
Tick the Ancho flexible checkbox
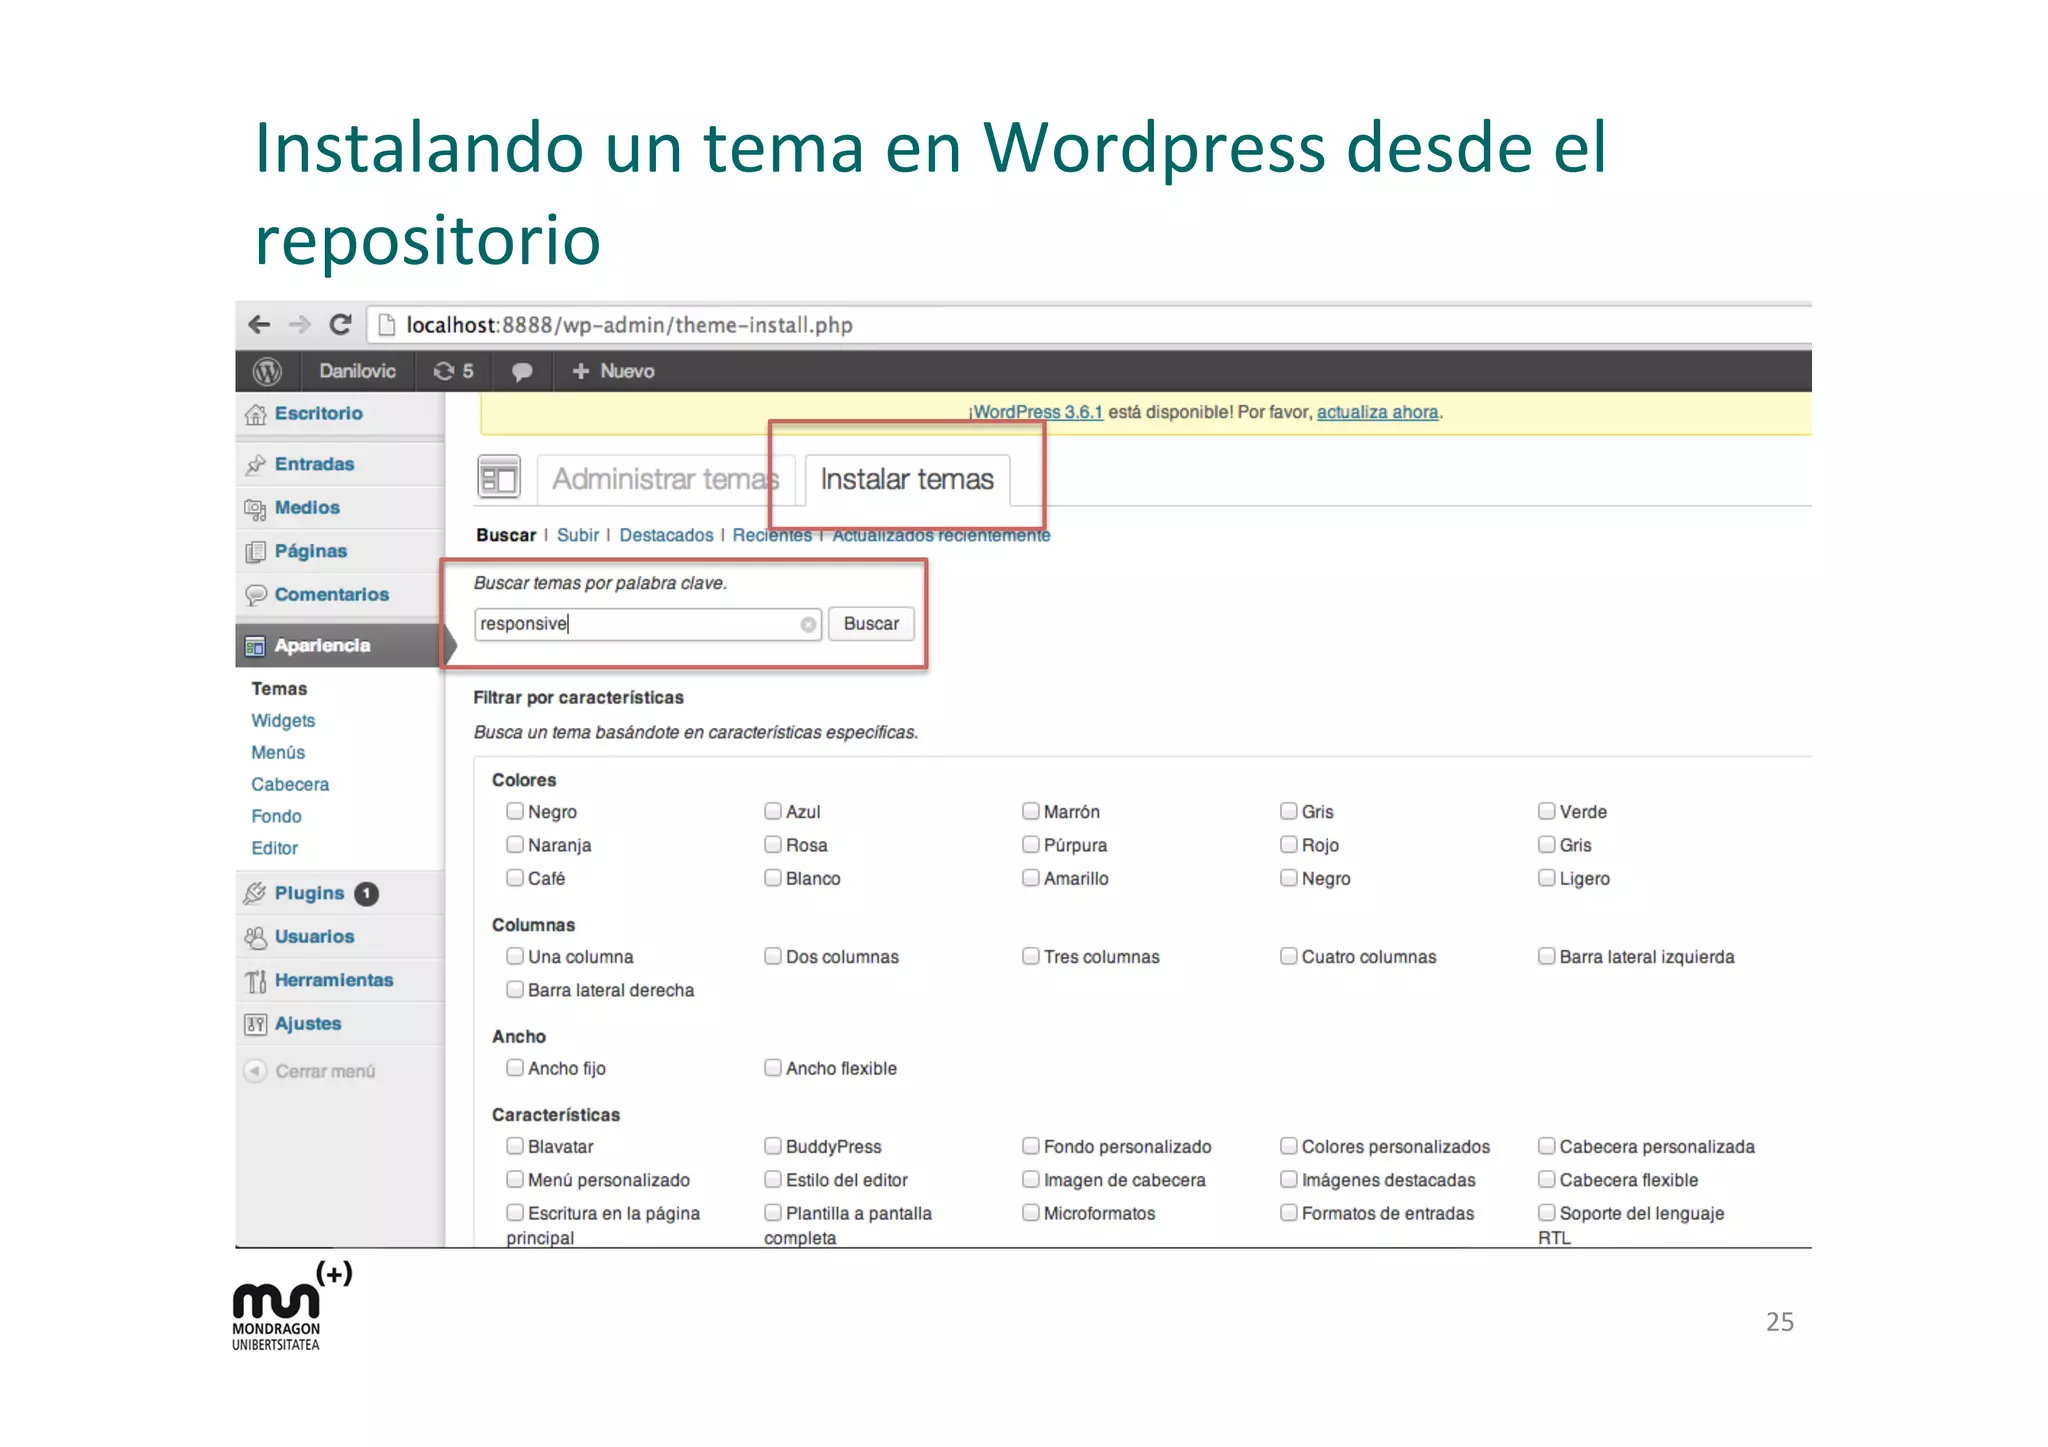(x=773, y=1067)
